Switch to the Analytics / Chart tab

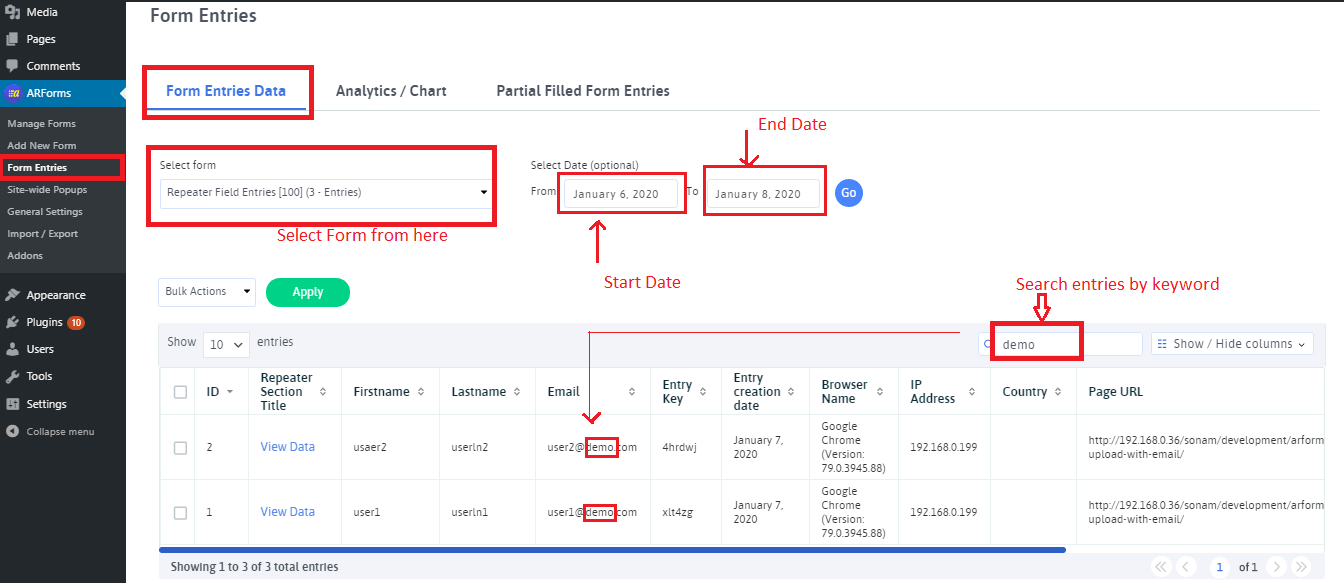(x=391, y=91)
